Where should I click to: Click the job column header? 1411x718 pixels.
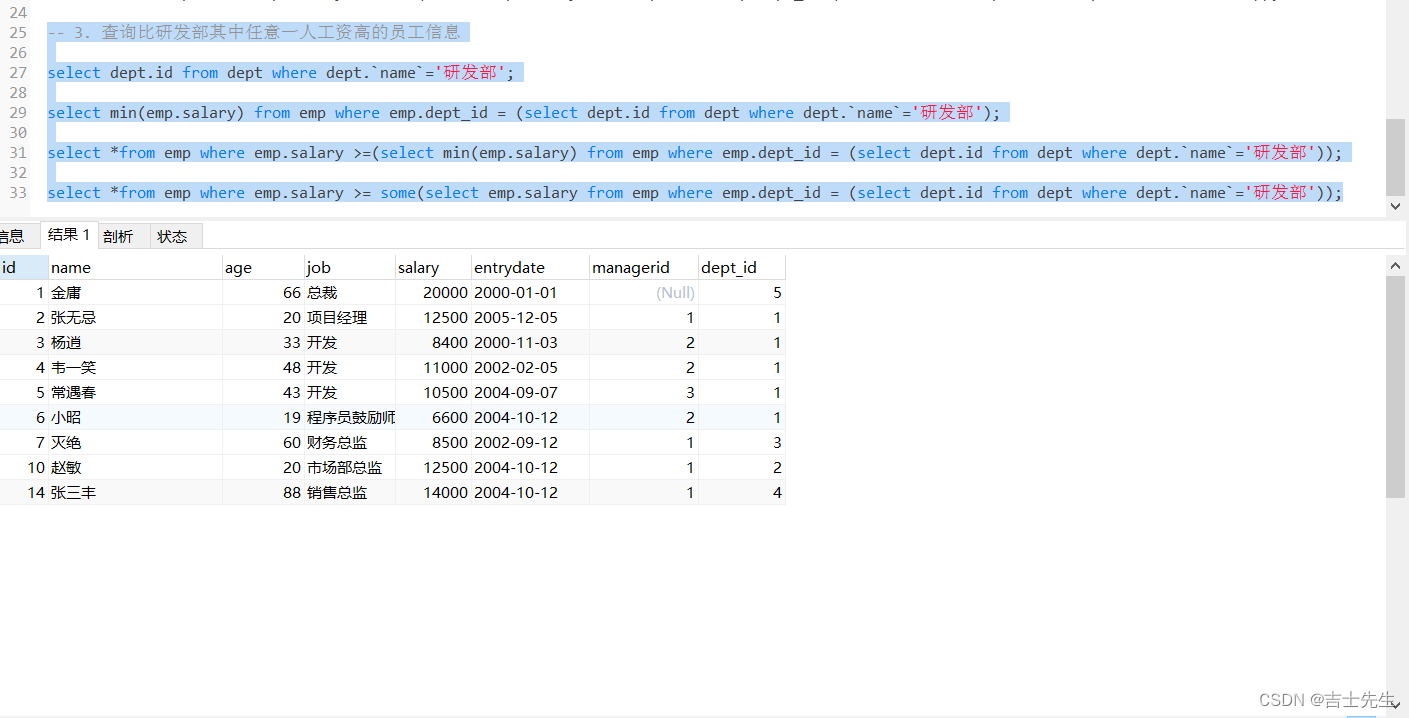point(349,267)
